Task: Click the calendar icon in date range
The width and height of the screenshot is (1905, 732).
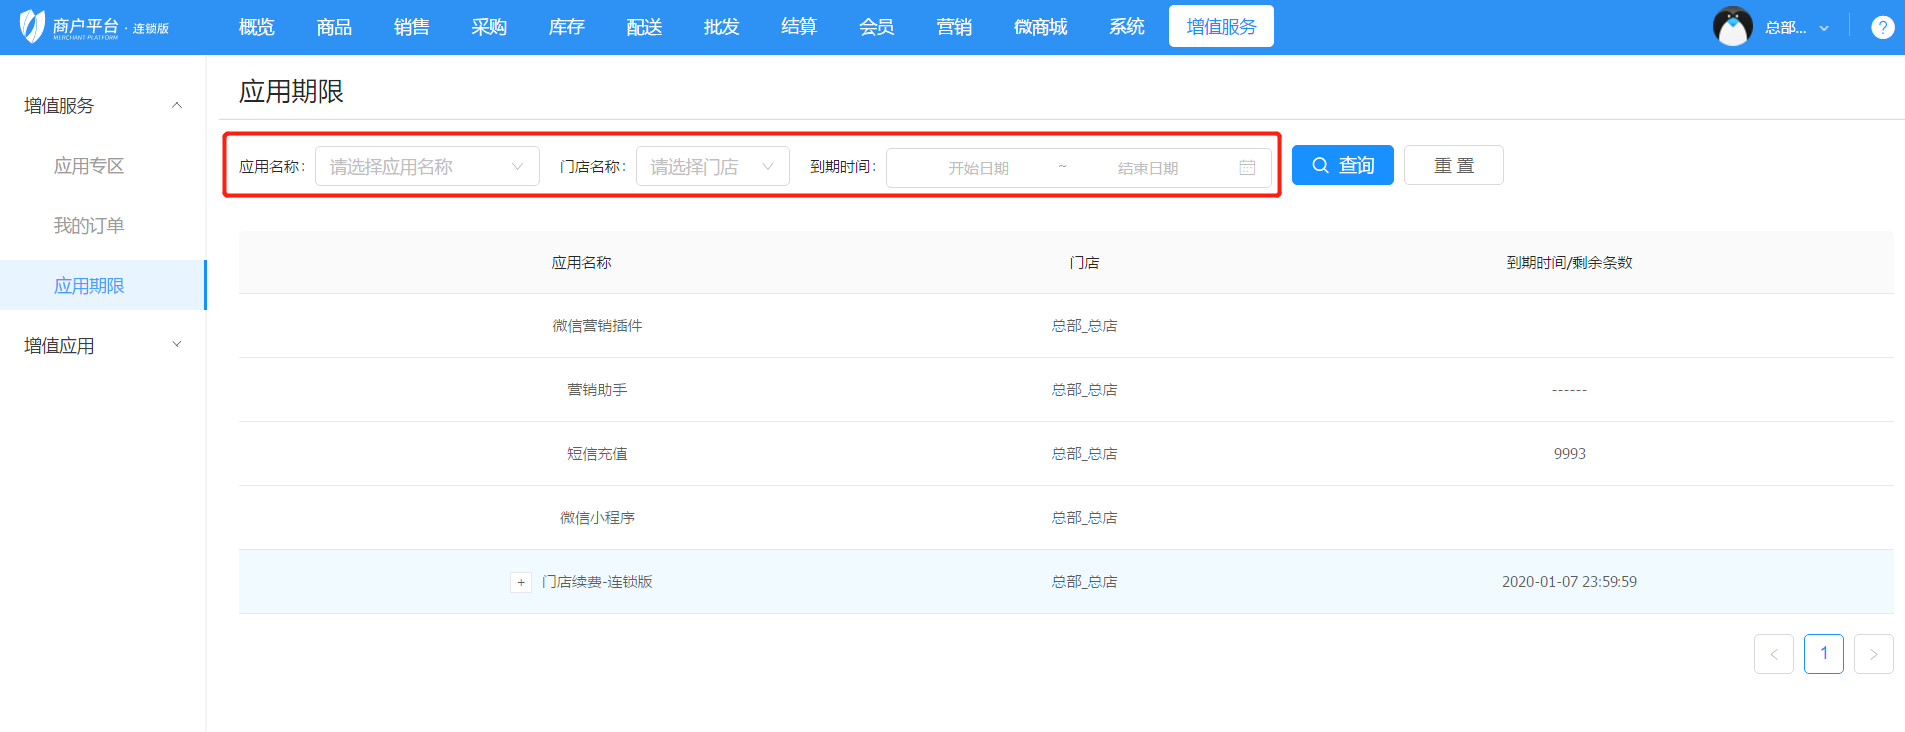Action: [1247, 167]
